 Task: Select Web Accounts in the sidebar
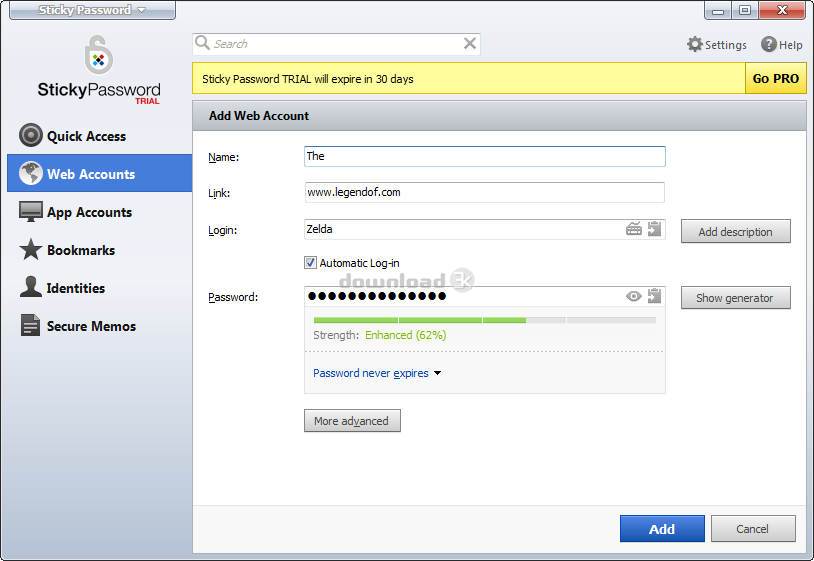click(99, 173)
